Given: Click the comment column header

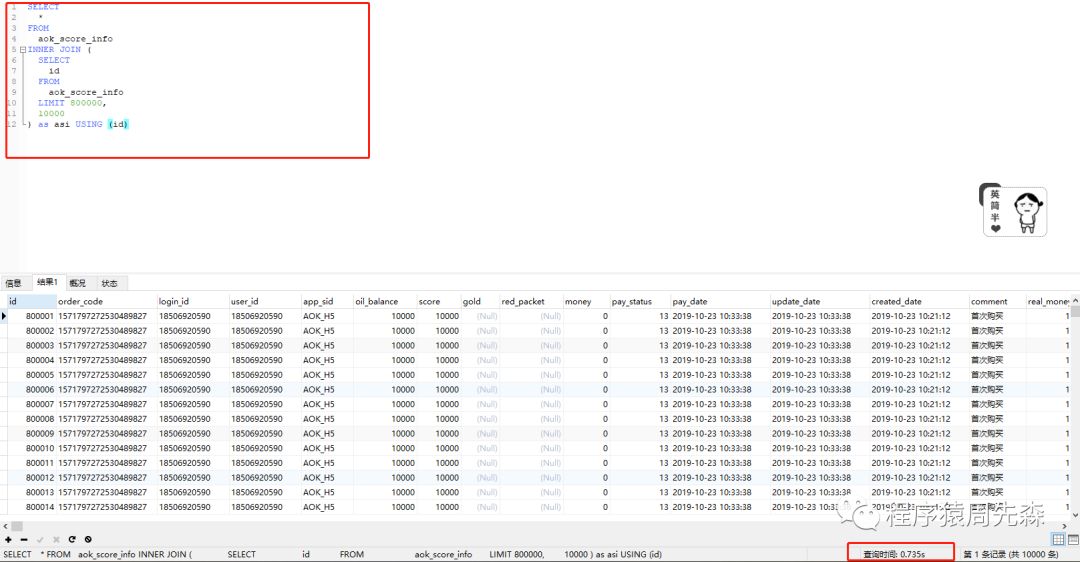Looking at the screenshot, I should 997,301.
